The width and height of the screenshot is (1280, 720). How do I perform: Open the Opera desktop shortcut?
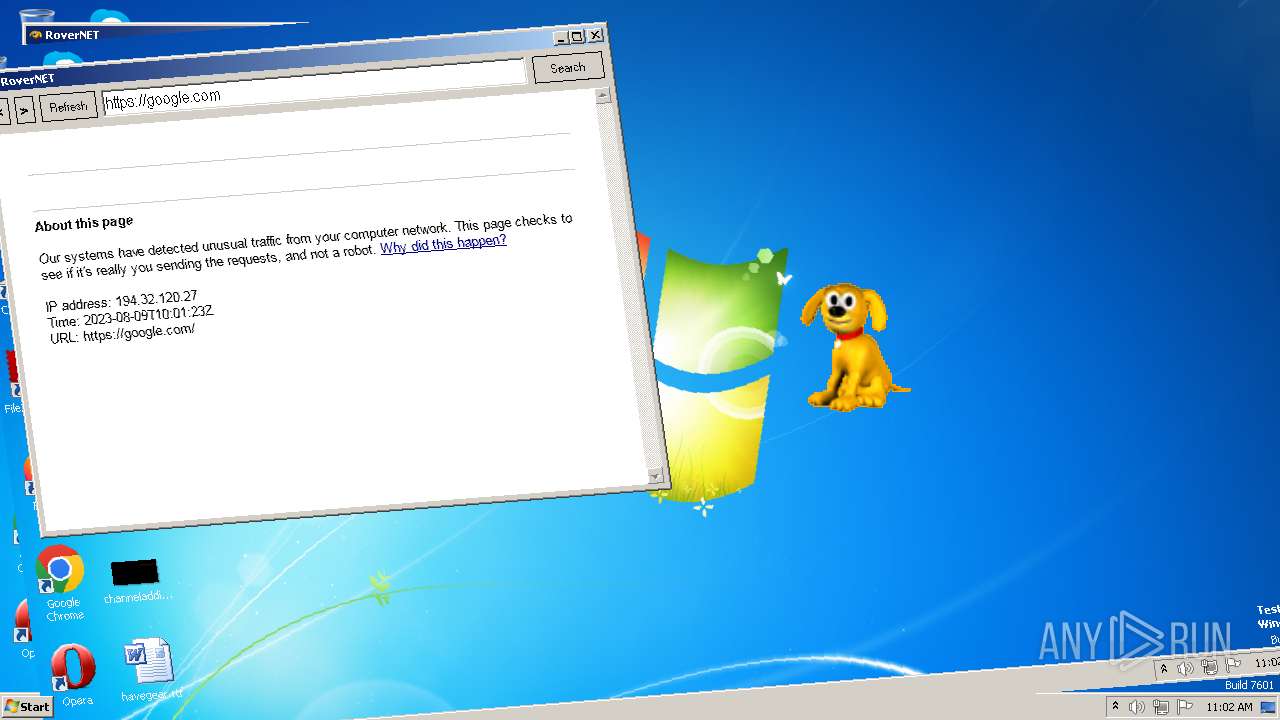[75, 675]
